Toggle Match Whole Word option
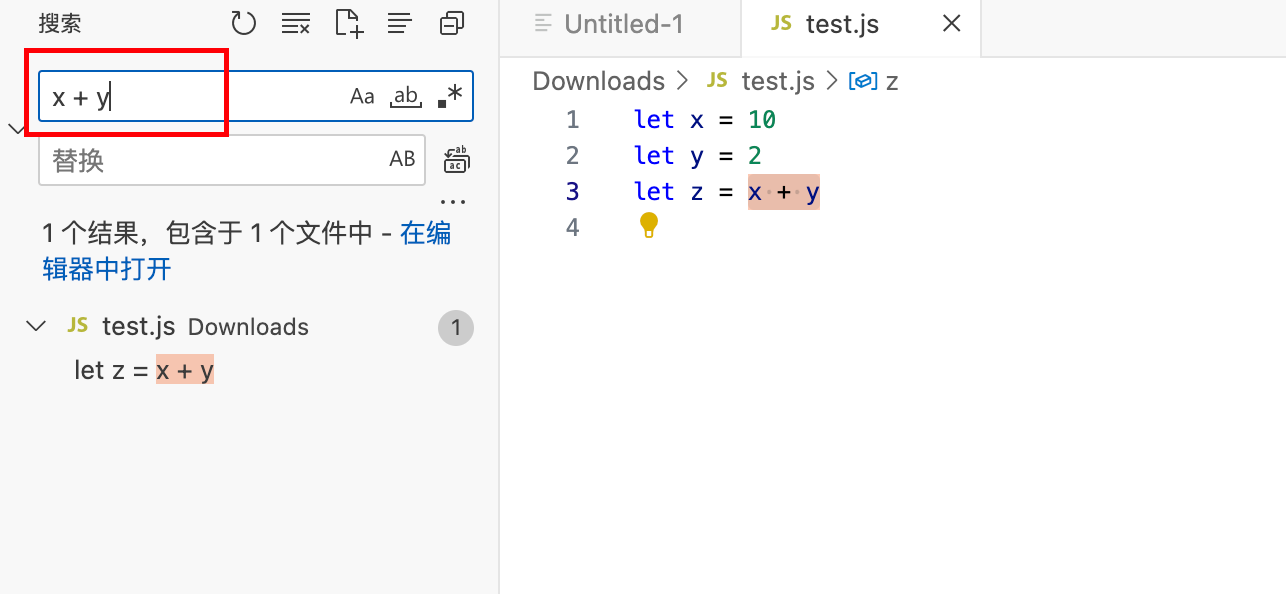 coord(405,96)
